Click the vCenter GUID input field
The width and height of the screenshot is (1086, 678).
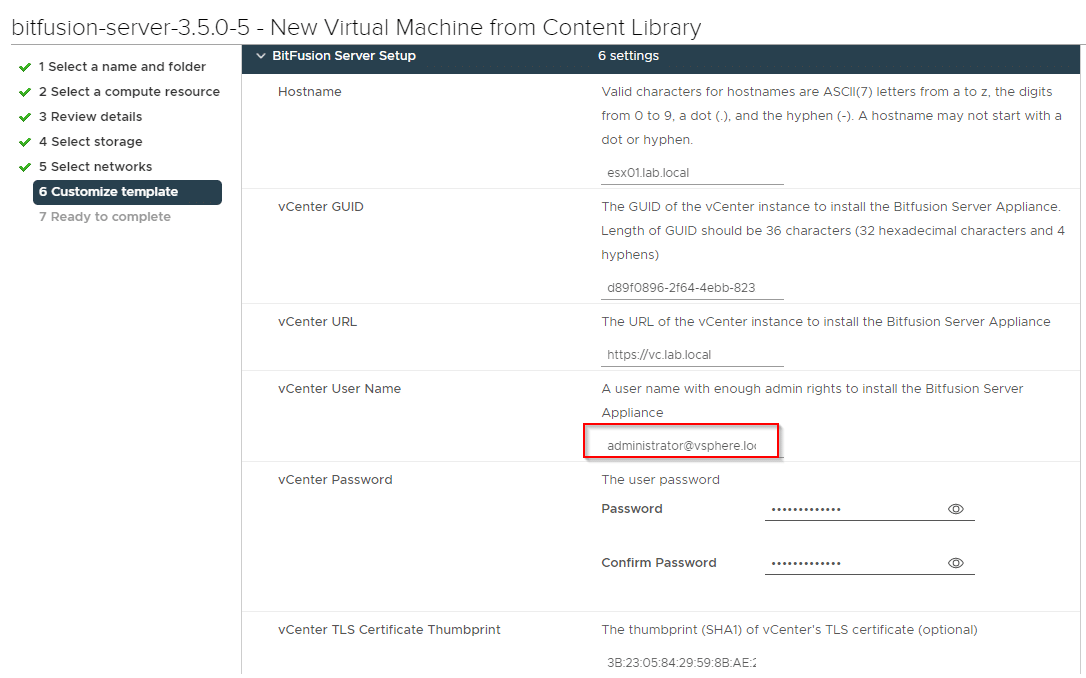pyautogui.click(x=692, y=288)
